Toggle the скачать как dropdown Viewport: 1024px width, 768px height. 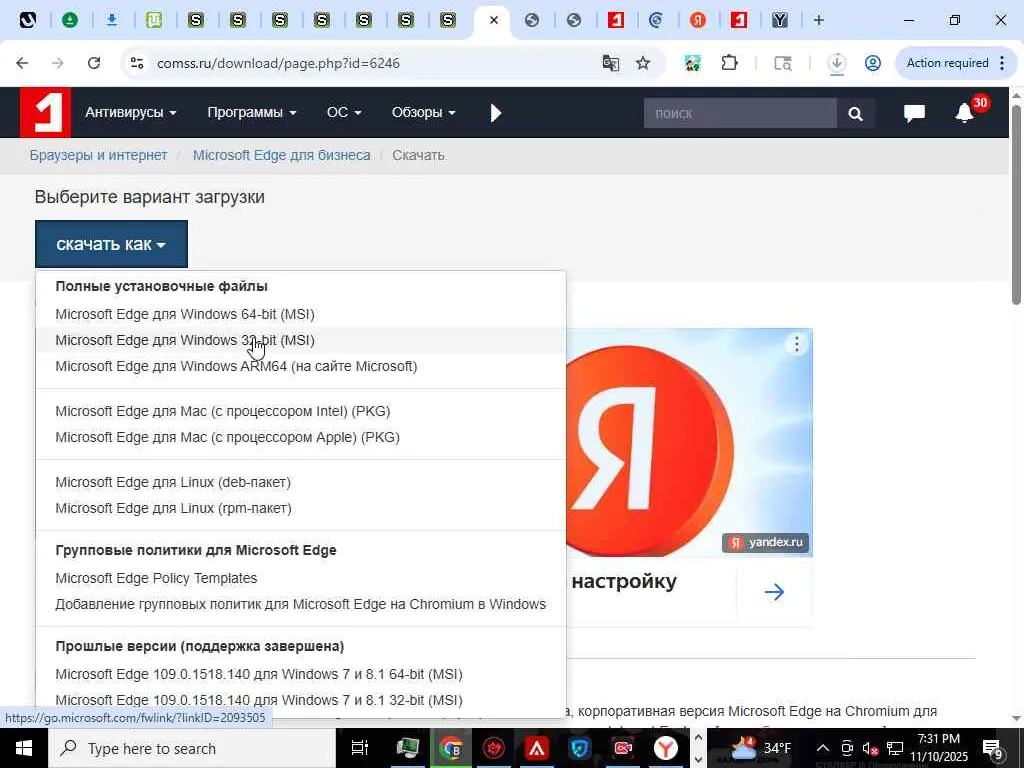point(111,244)
